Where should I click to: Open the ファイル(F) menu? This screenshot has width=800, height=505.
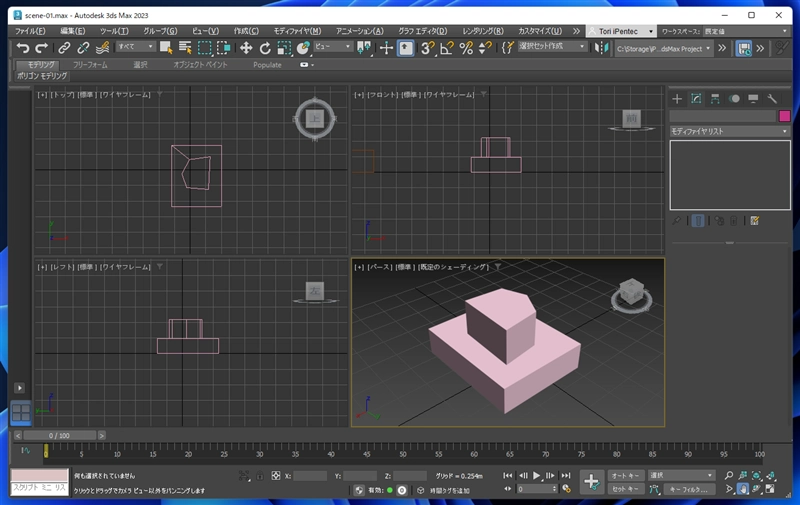(30, 31)
